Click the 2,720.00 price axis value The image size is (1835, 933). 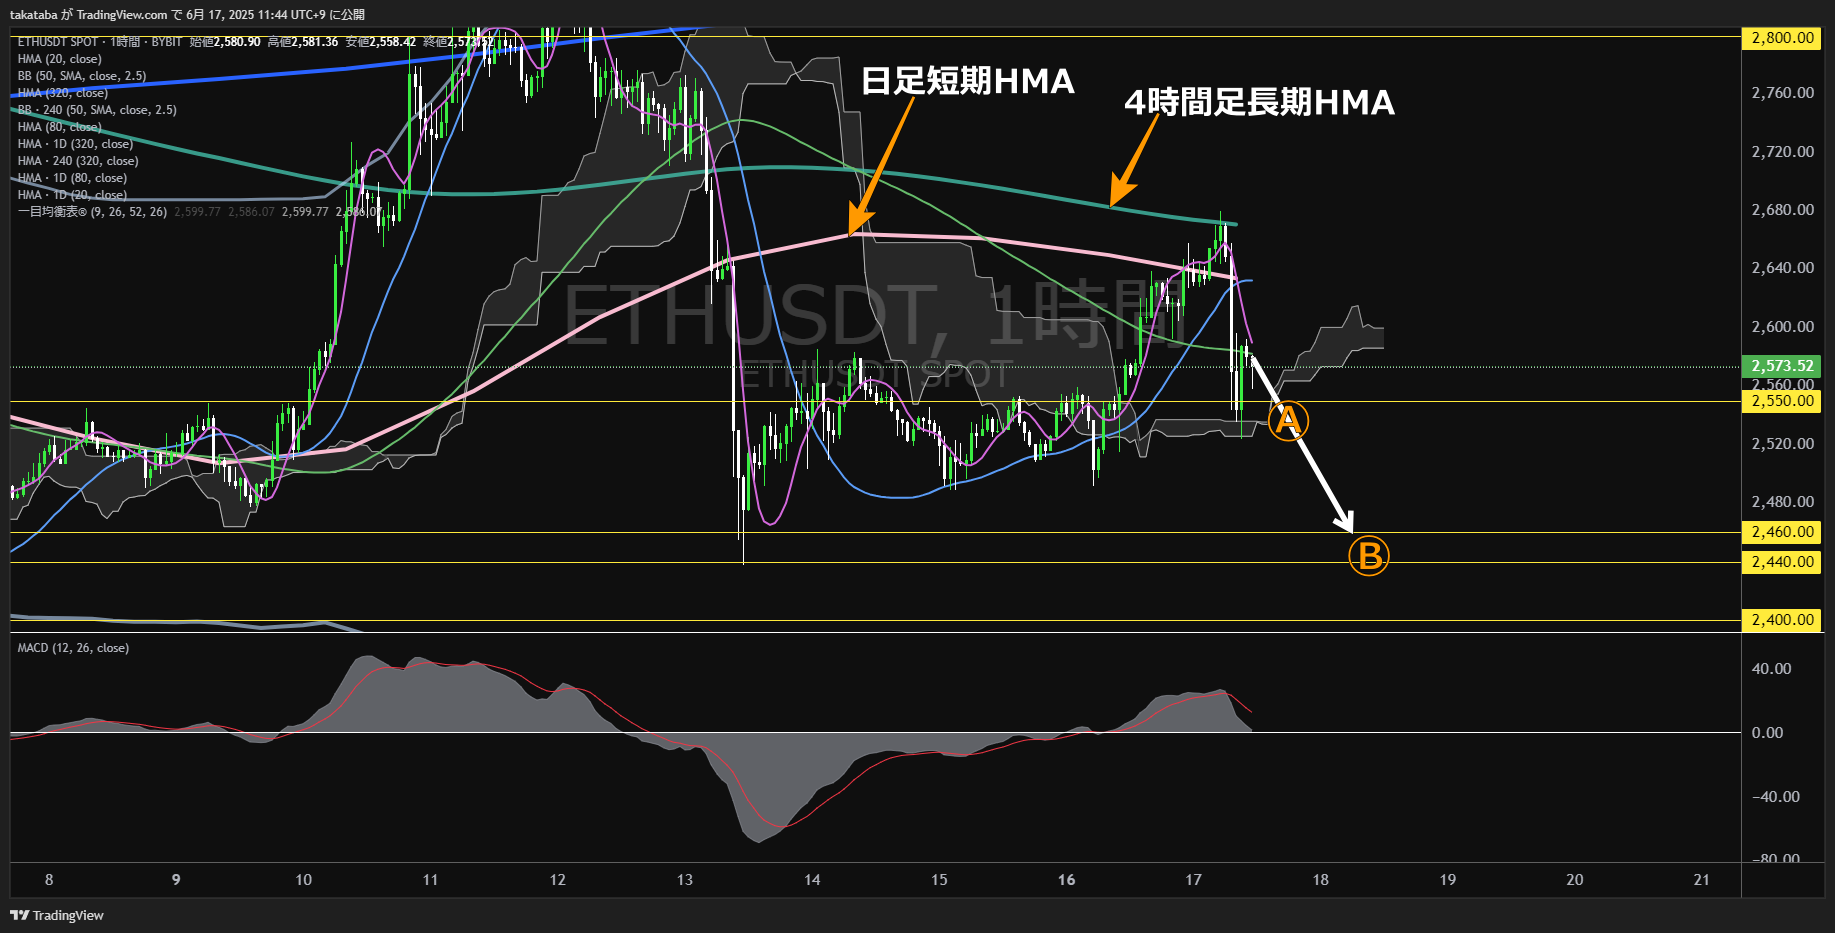1782,152
